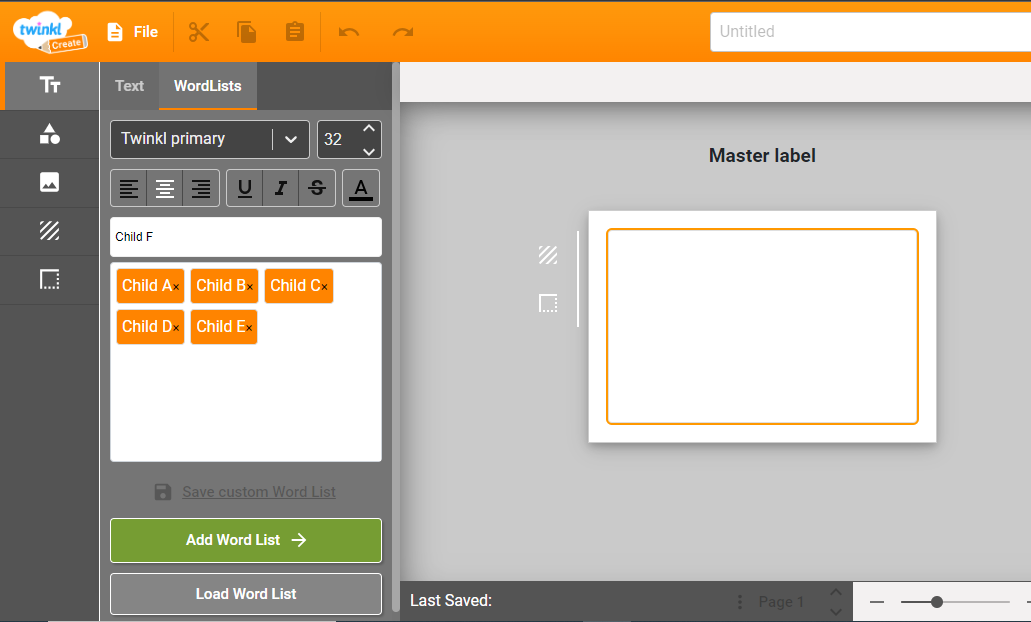Select the Text tool in sidebar
The width and height of the screenshot is (1031, 622).
point(50,85)
